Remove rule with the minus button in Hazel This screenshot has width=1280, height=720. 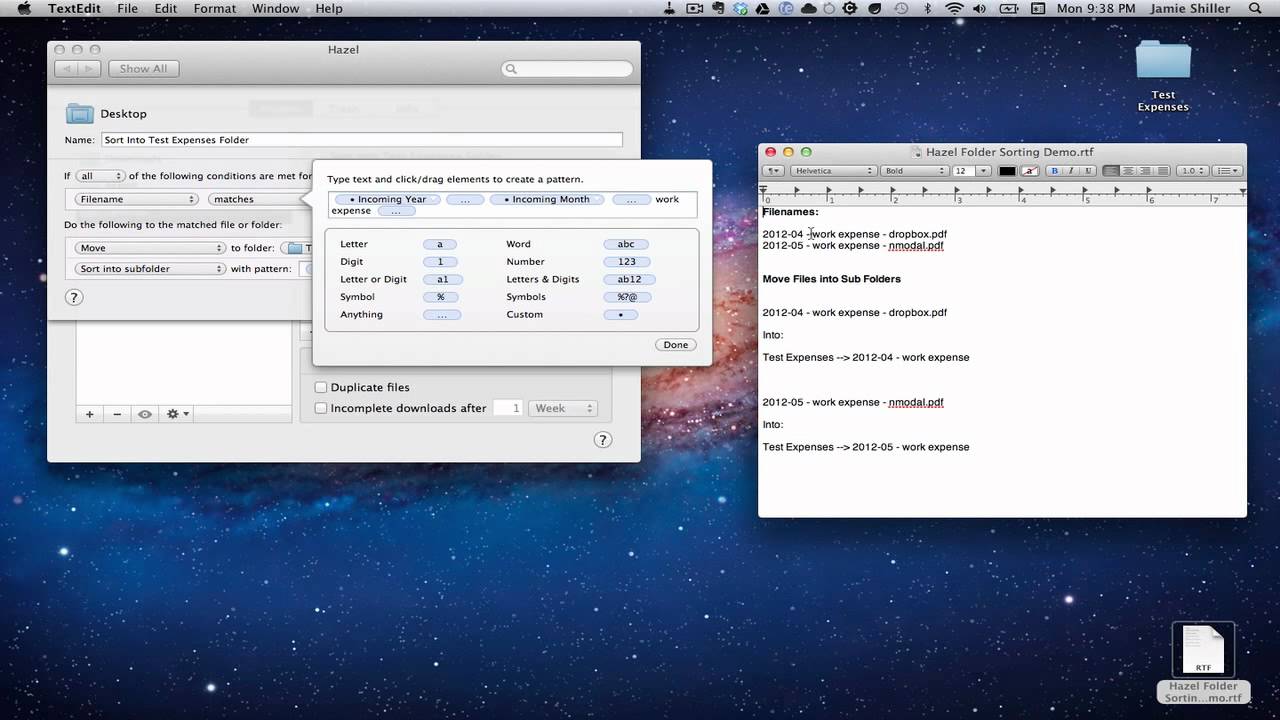117,413
